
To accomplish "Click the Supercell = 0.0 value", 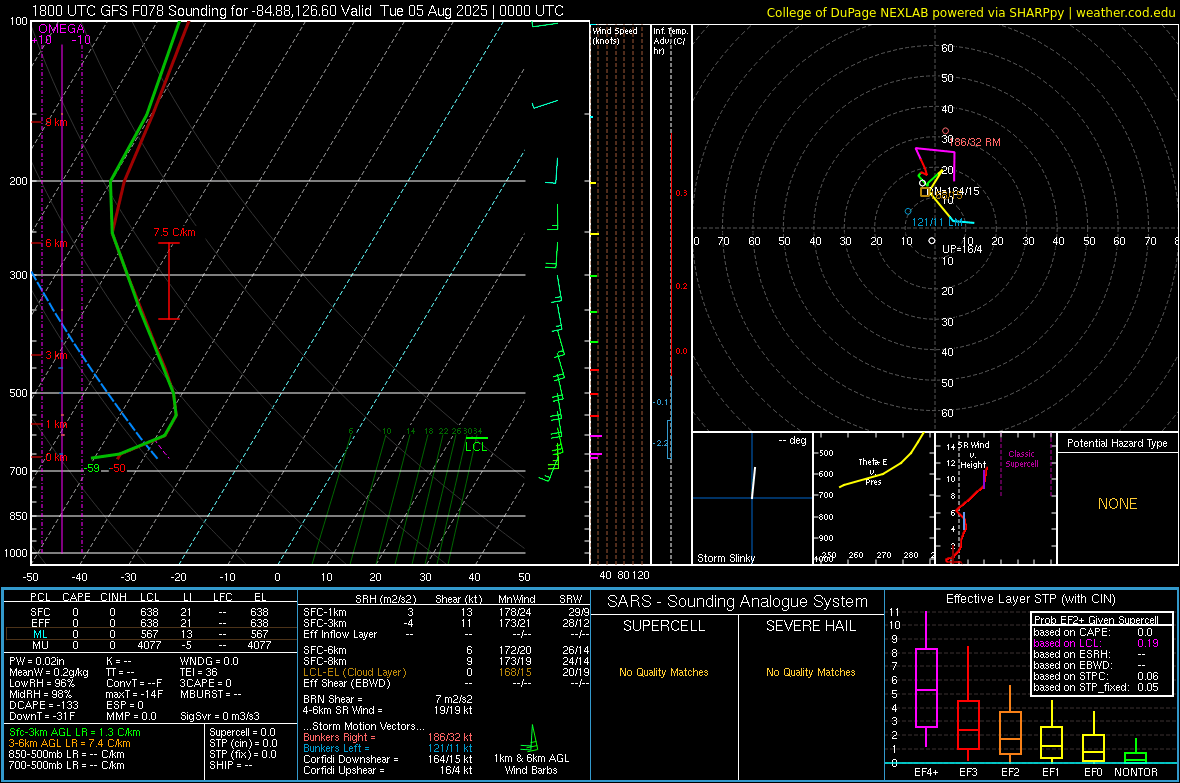I will point(242,732).
